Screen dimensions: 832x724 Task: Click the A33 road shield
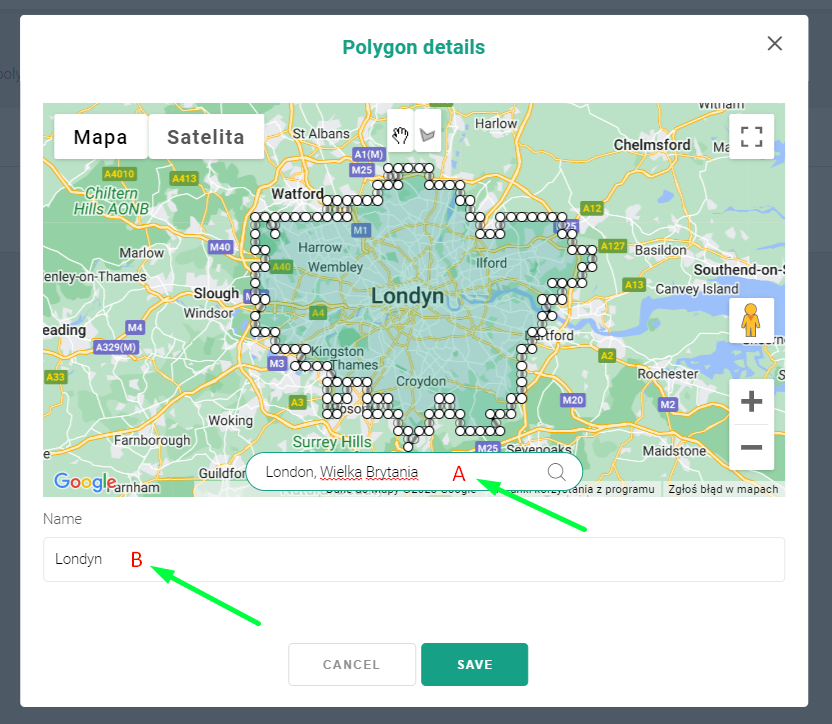click(55, 377)
